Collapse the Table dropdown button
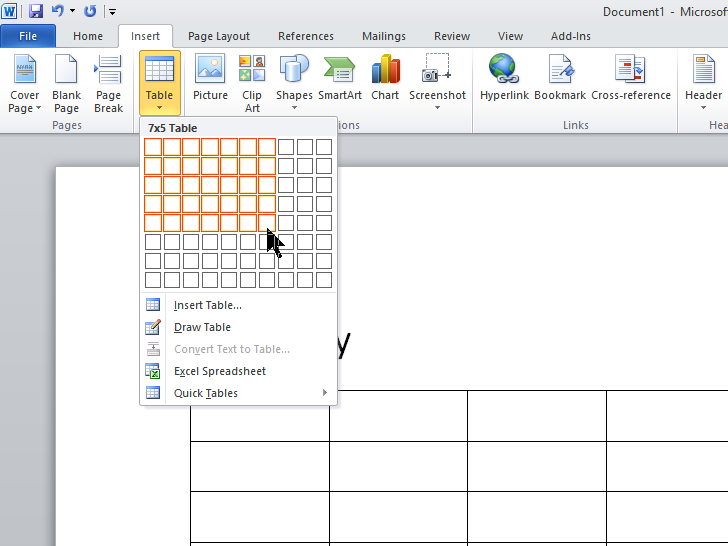The width and height of the screenshot is (728, 546). pyautogui.click(x=159, y=83)
